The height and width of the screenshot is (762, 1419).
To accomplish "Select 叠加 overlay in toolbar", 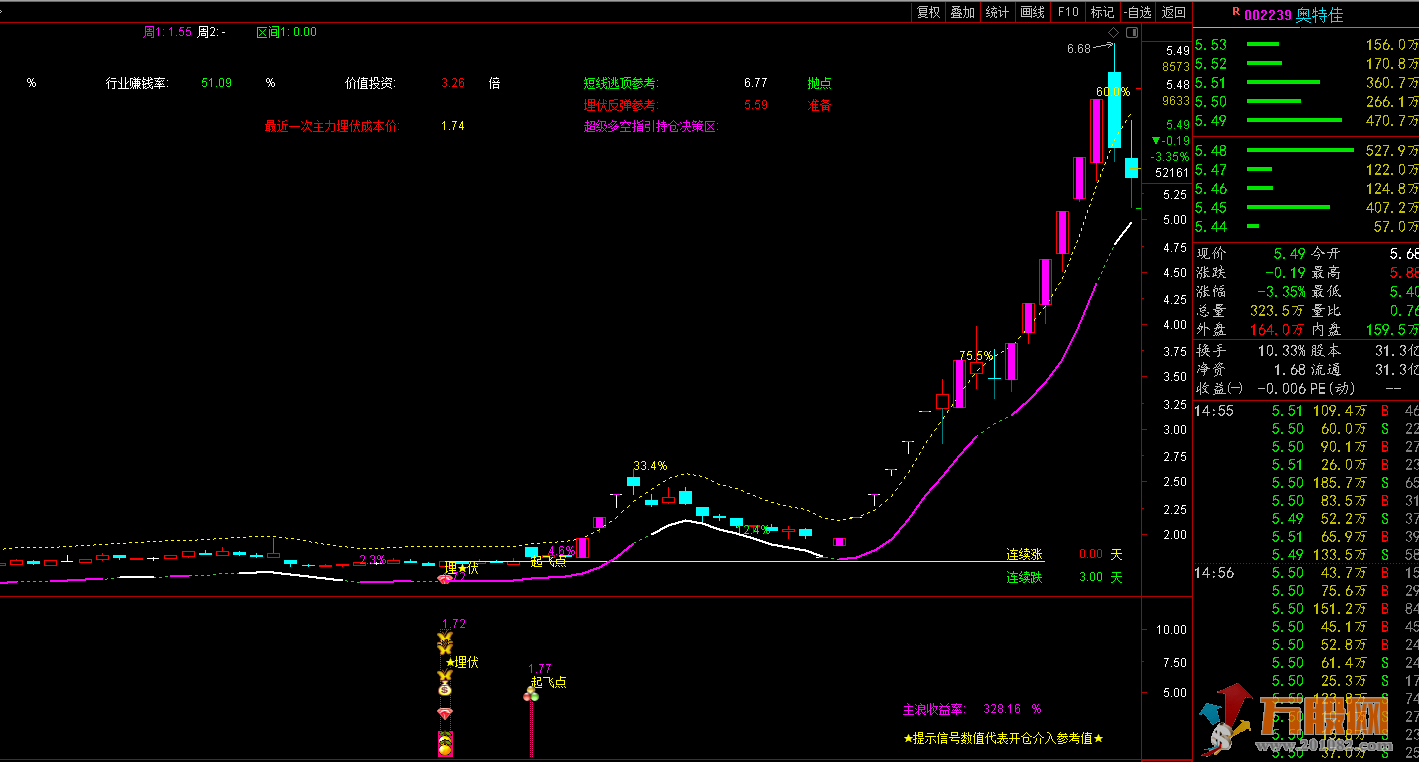I will coord(962,12).
